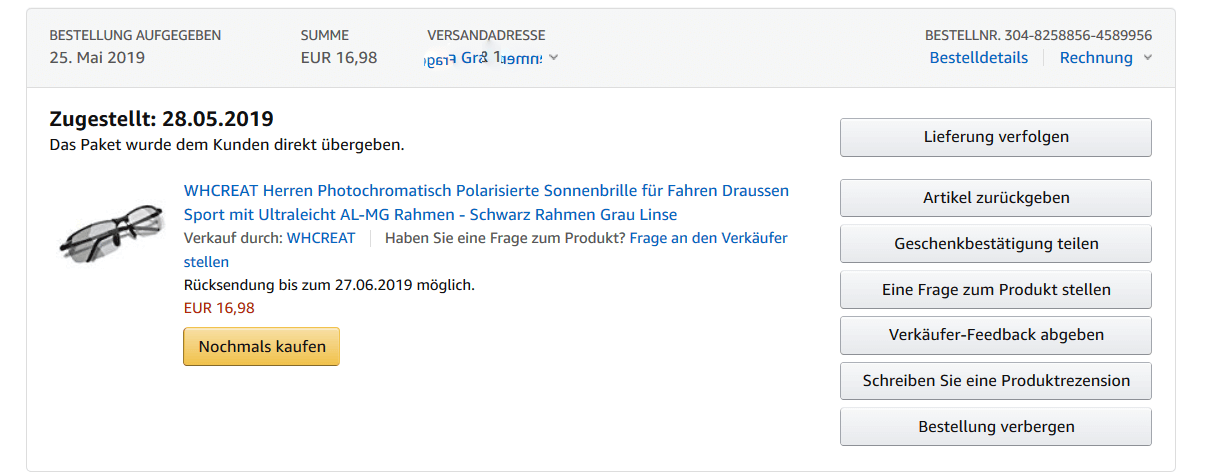Track the package via Lieferung verfolgen
This screenshot has height=476, width=1228.
(x=995, y=137)
